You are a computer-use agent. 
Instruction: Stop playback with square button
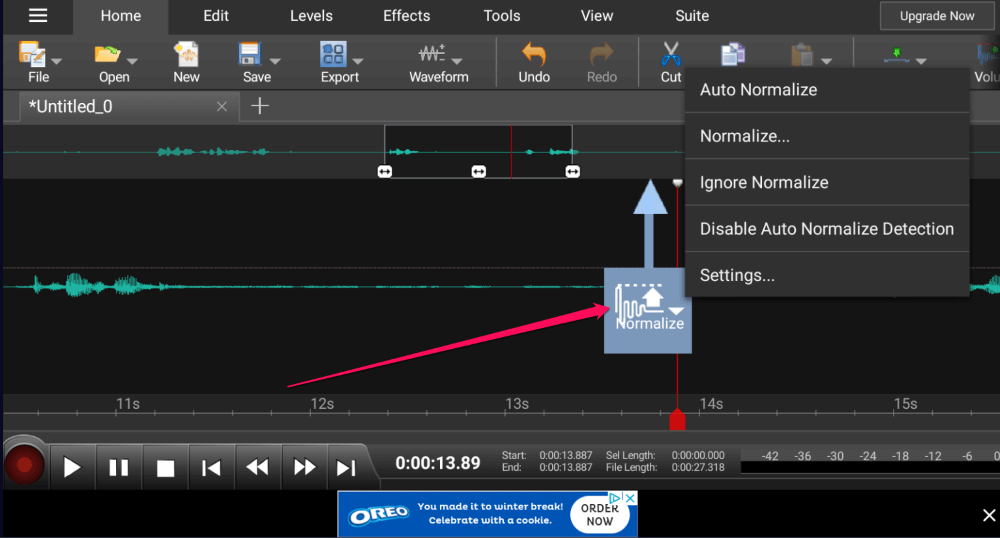click(166, 469)
